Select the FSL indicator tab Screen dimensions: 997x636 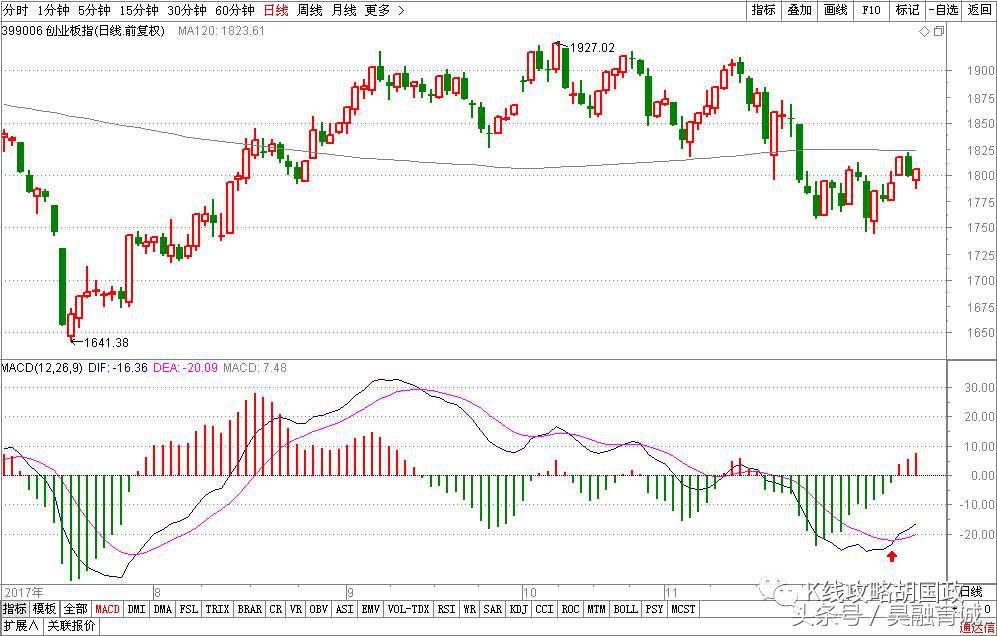coord(189,609)
